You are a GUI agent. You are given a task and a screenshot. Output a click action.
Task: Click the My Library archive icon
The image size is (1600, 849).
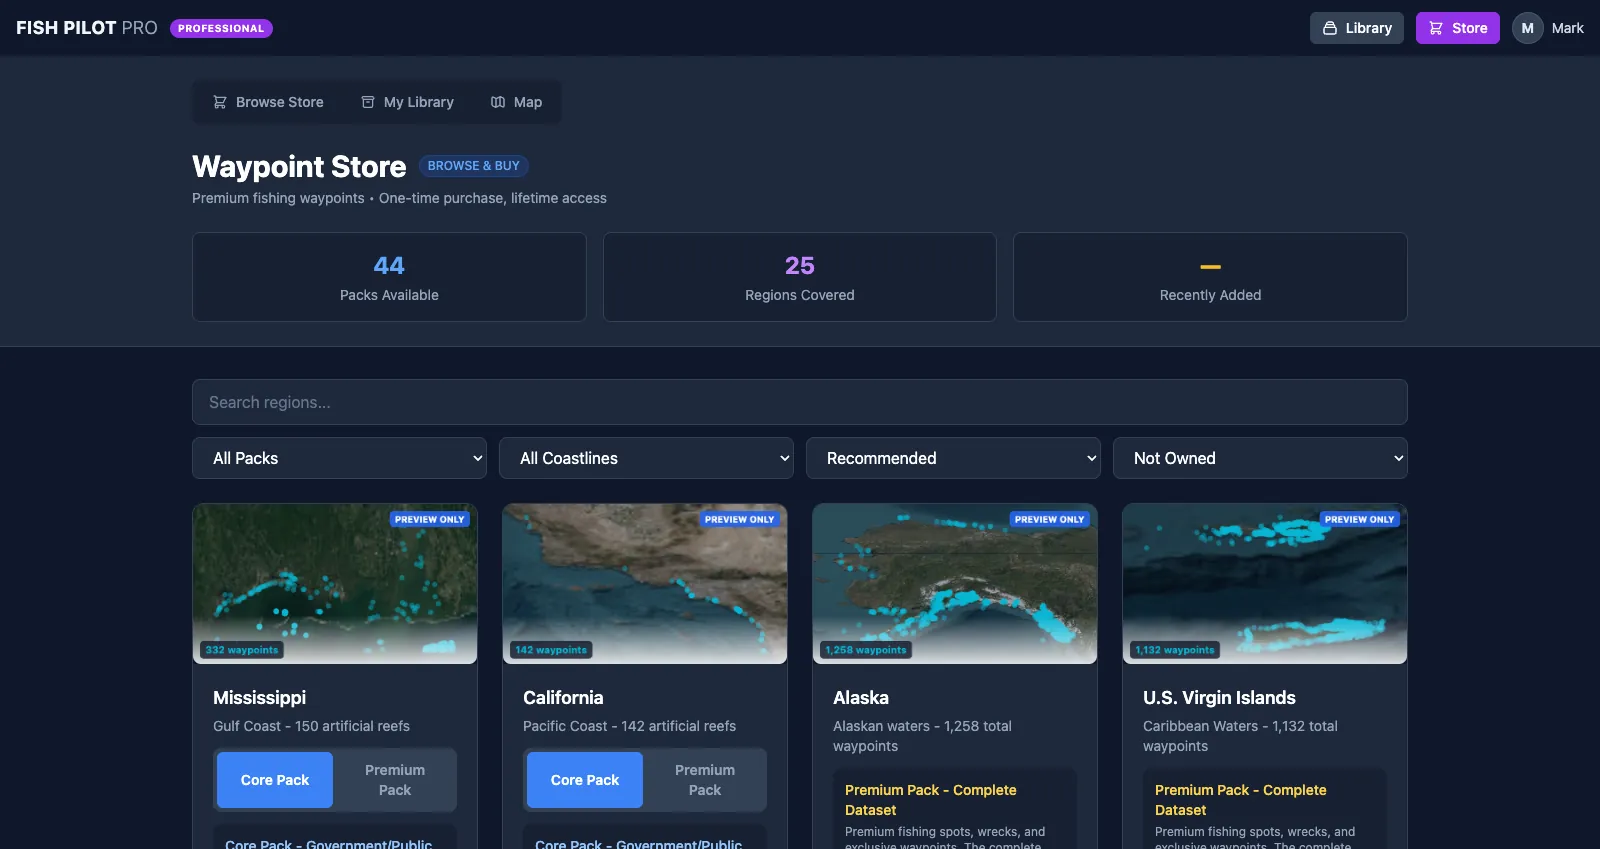click(x=368, y=102)
